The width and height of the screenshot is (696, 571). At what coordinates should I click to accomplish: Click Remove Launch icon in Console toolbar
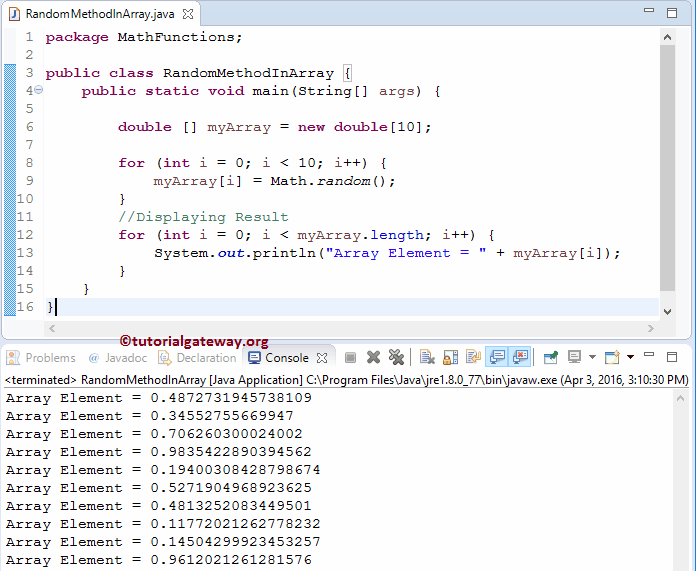tap(373, 357)
